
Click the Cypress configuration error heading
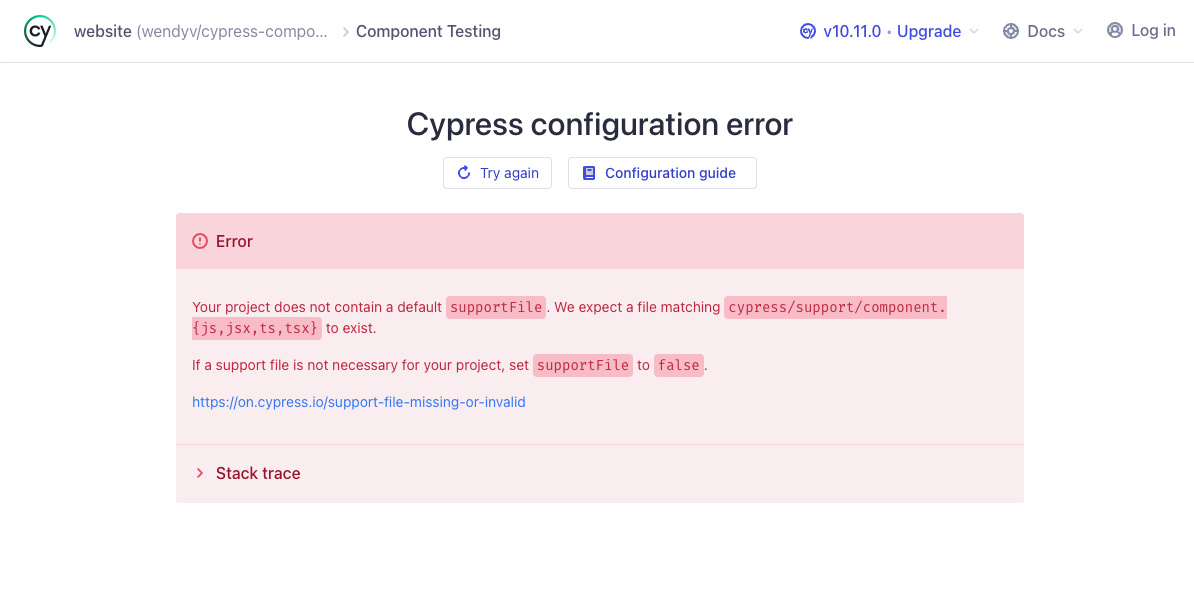tap(599, 124)
